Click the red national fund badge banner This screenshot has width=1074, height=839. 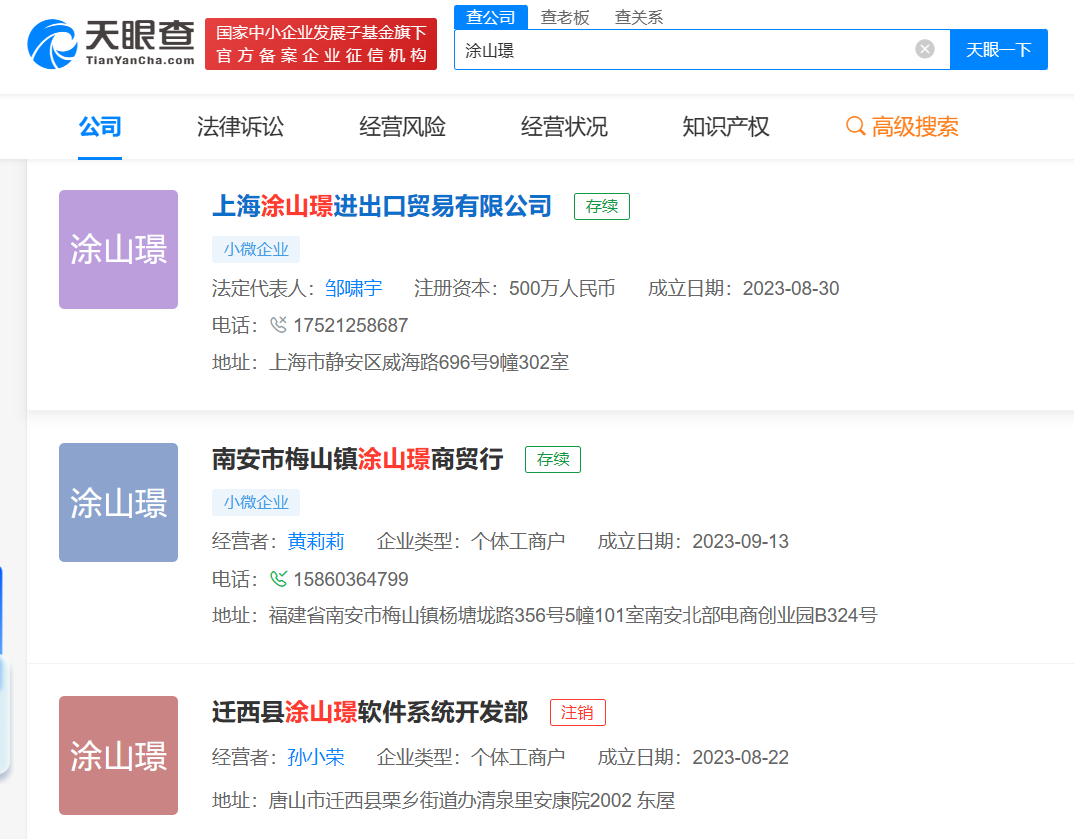coord(320,44)
